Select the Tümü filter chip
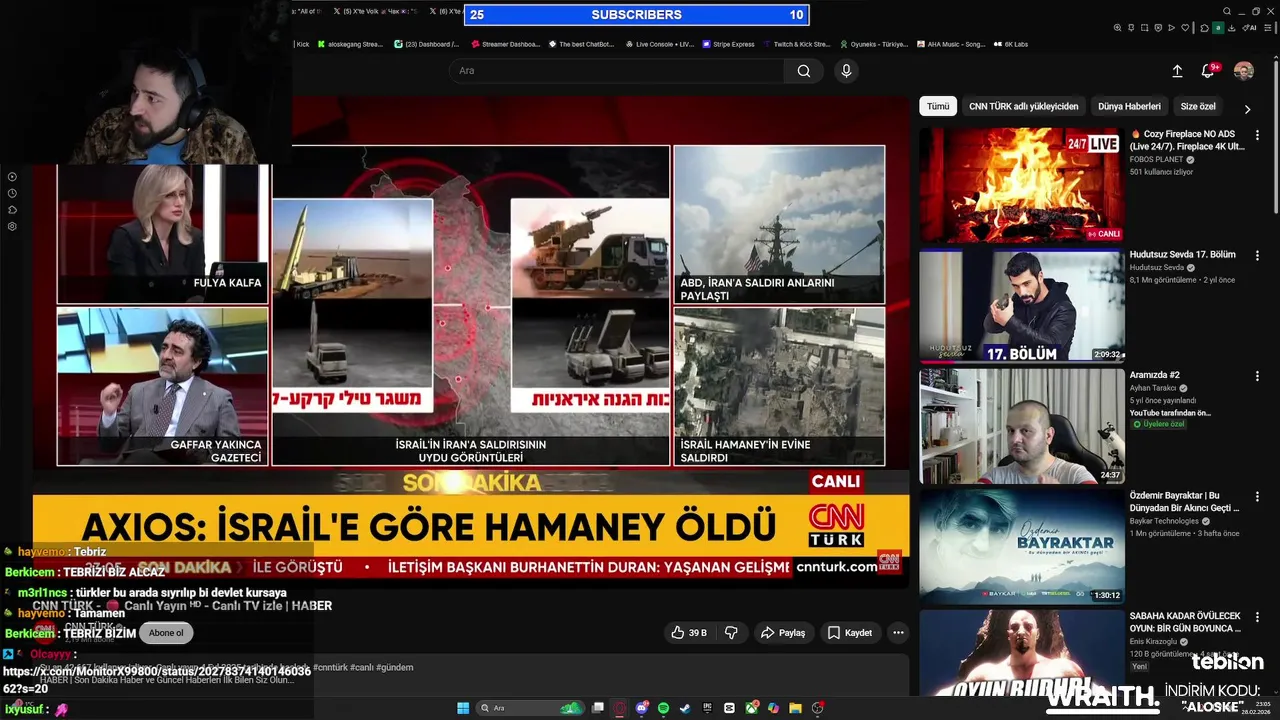 point(938,106)
